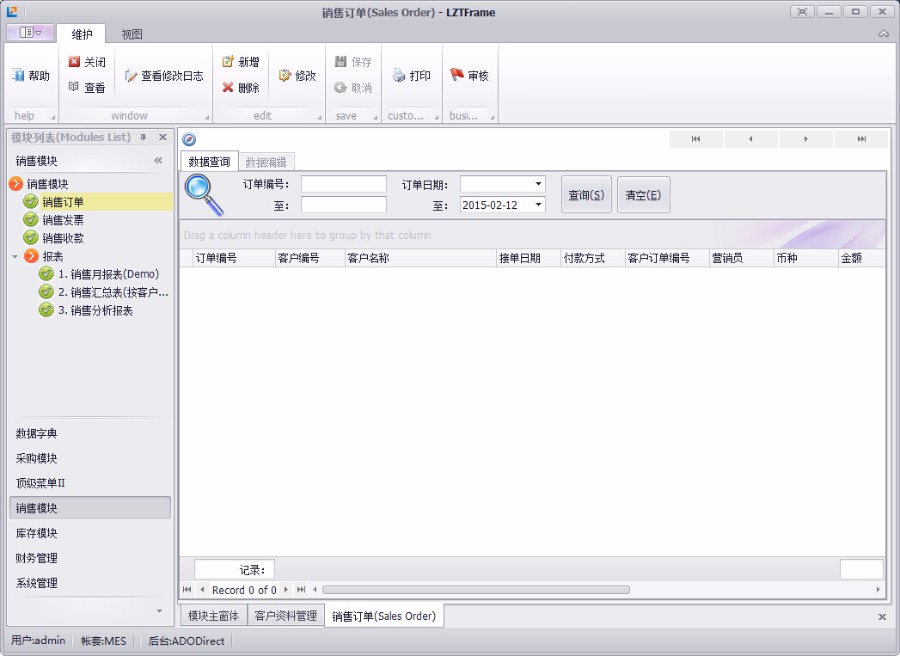The height and width of the screenshot is (656, 900).
Task: Switch to the 维护 ribbon tab
Action: coord(82,34)
